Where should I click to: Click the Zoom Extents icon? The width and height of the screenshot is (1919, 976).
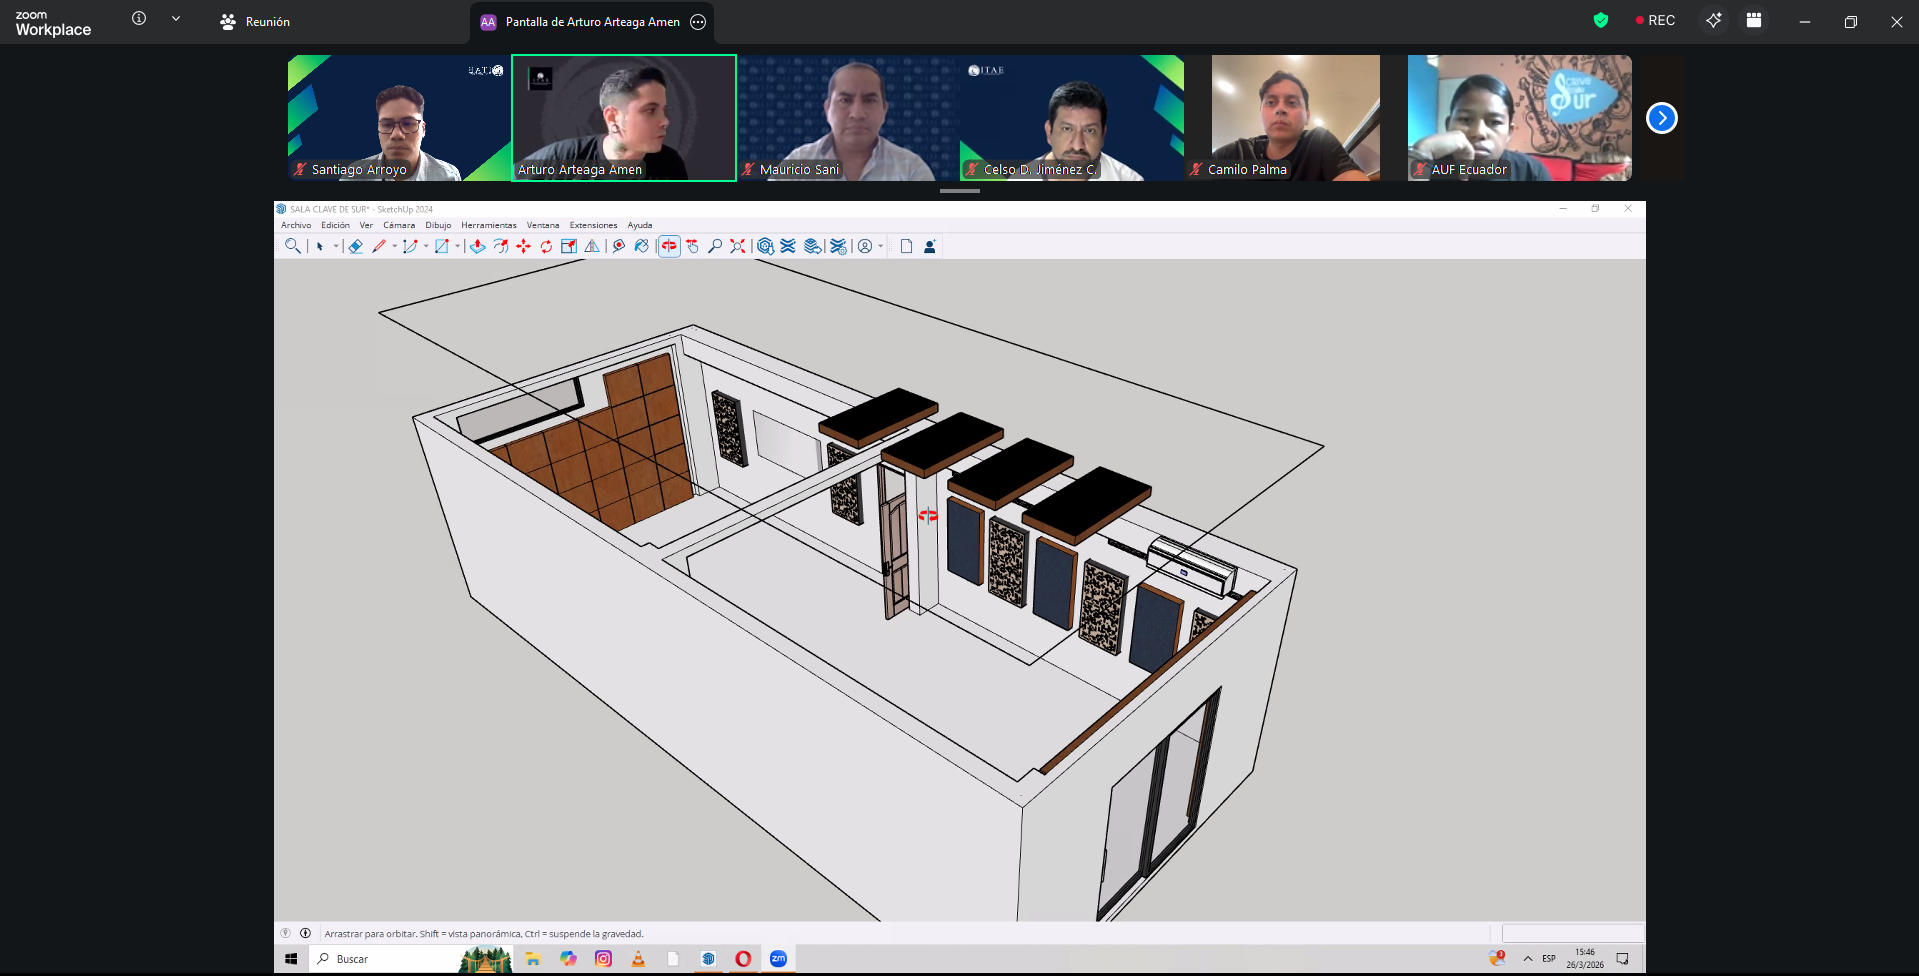coord(737,246)
